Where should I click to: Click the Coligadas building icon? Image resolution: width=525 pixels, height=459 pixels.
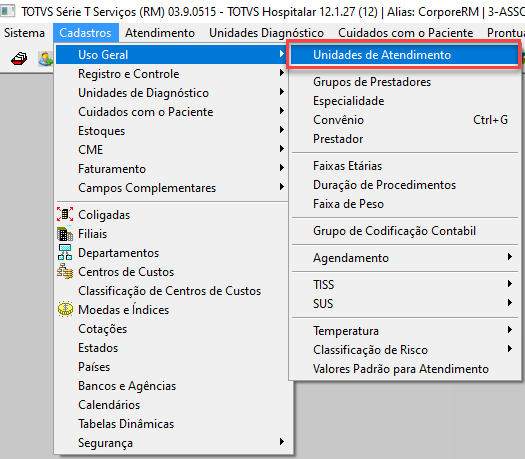click(x=65, y=214)
